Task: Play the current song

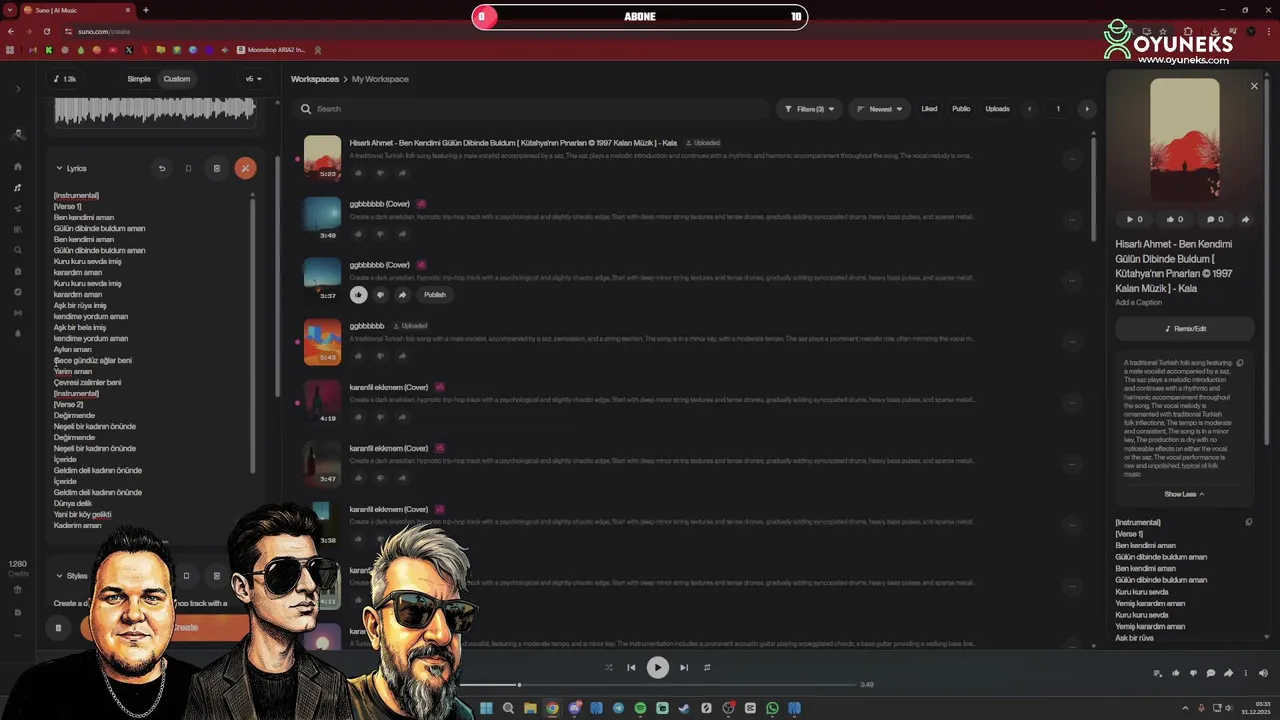Action: 657,667
